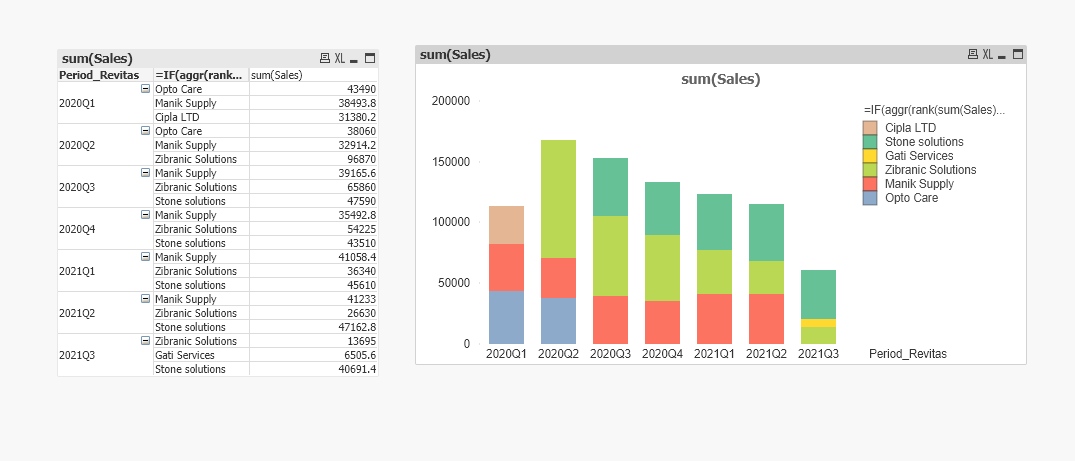Click the Period_Revitas column header
The height and width of the screenshot is (461, 1075).
[x=106, y=75]
